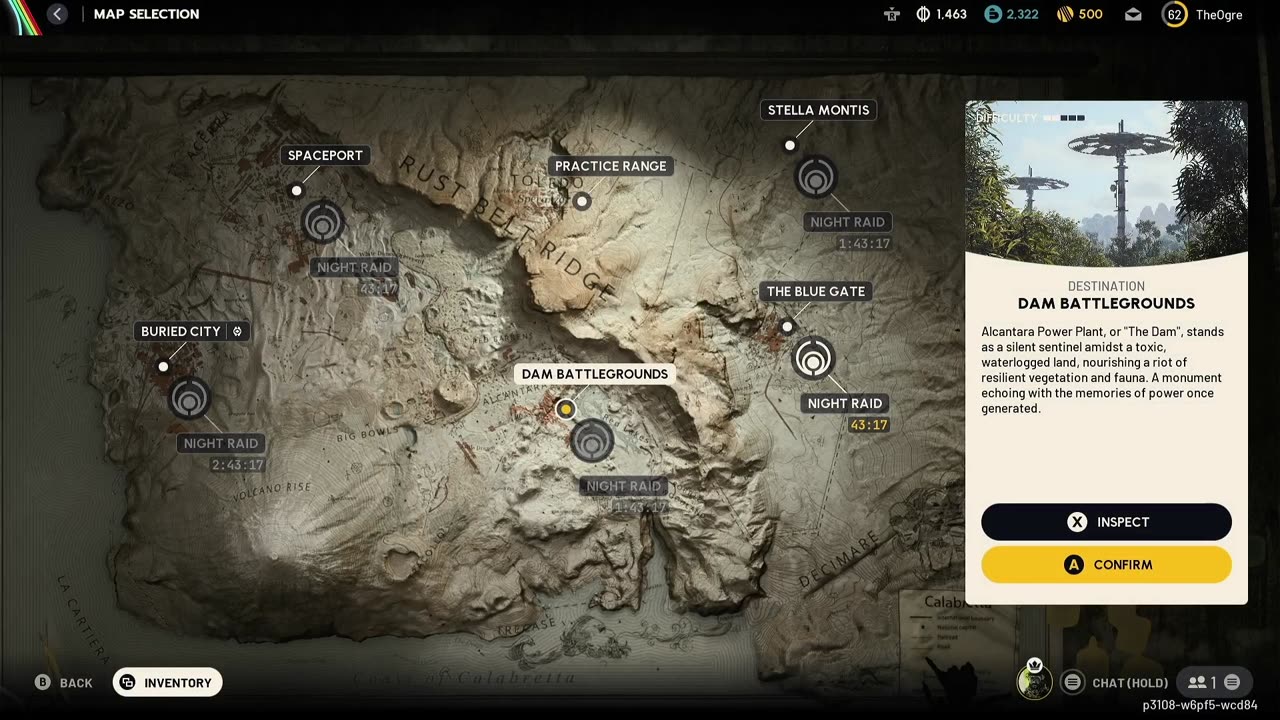Image resolution: width=1280 pixels, height=720 pixels.
Task: Open the INVENTORY button
Action: click(x=167, y=683)
